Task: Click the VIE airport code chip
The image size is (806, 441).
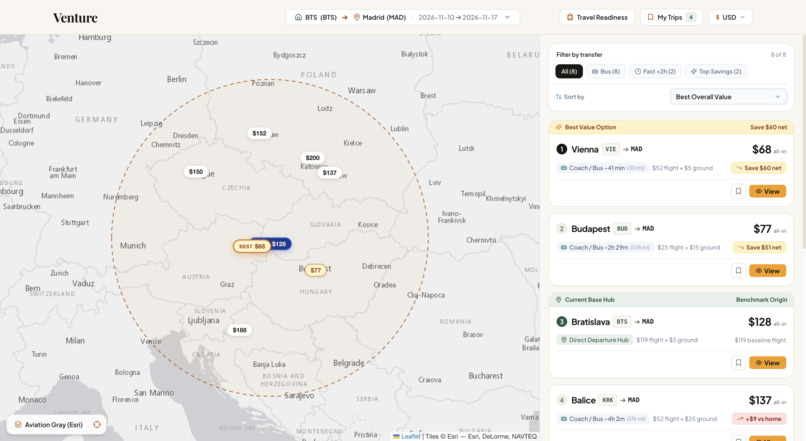Action: click(x=610, y=149)
